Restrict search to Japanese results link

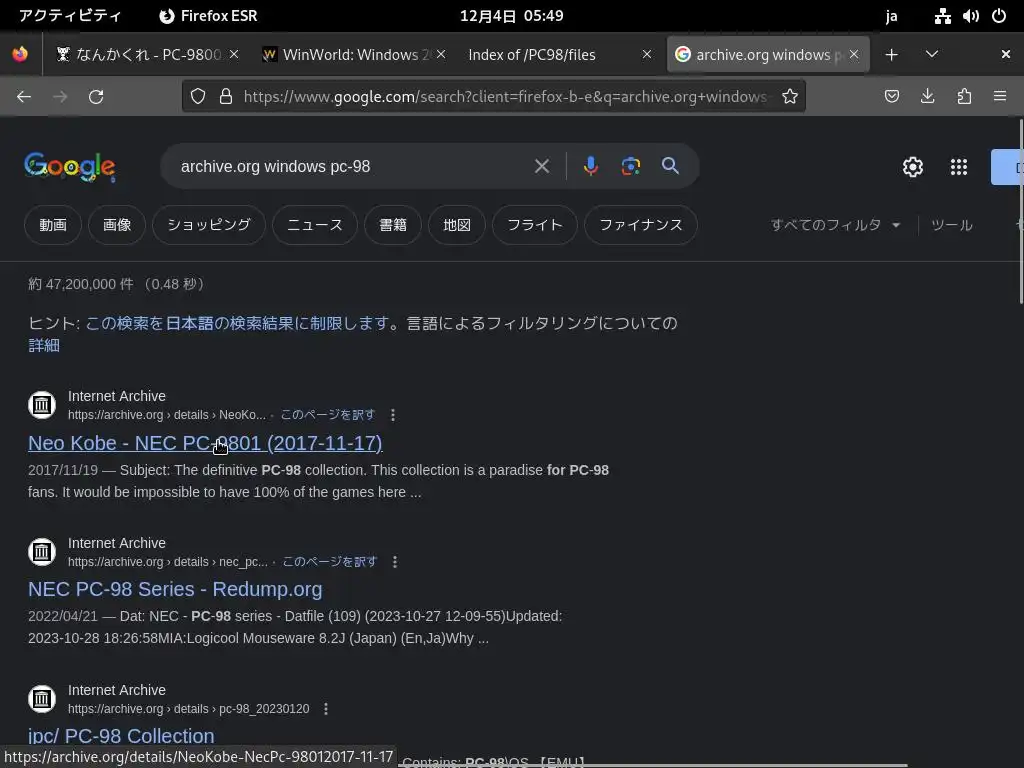pyautogui.click(x=238, y=323)
